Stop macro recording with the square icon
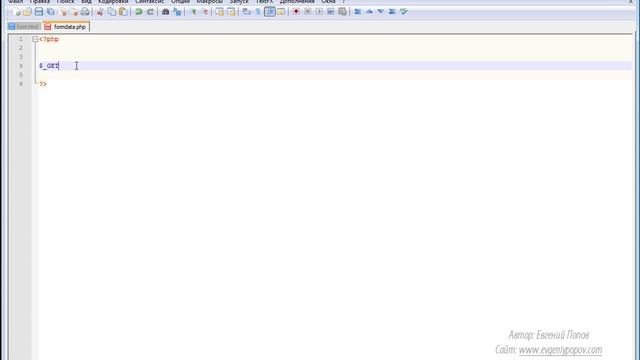Image resolution: width=640 pixels, height=360 pixels. (x=308, y=12)
